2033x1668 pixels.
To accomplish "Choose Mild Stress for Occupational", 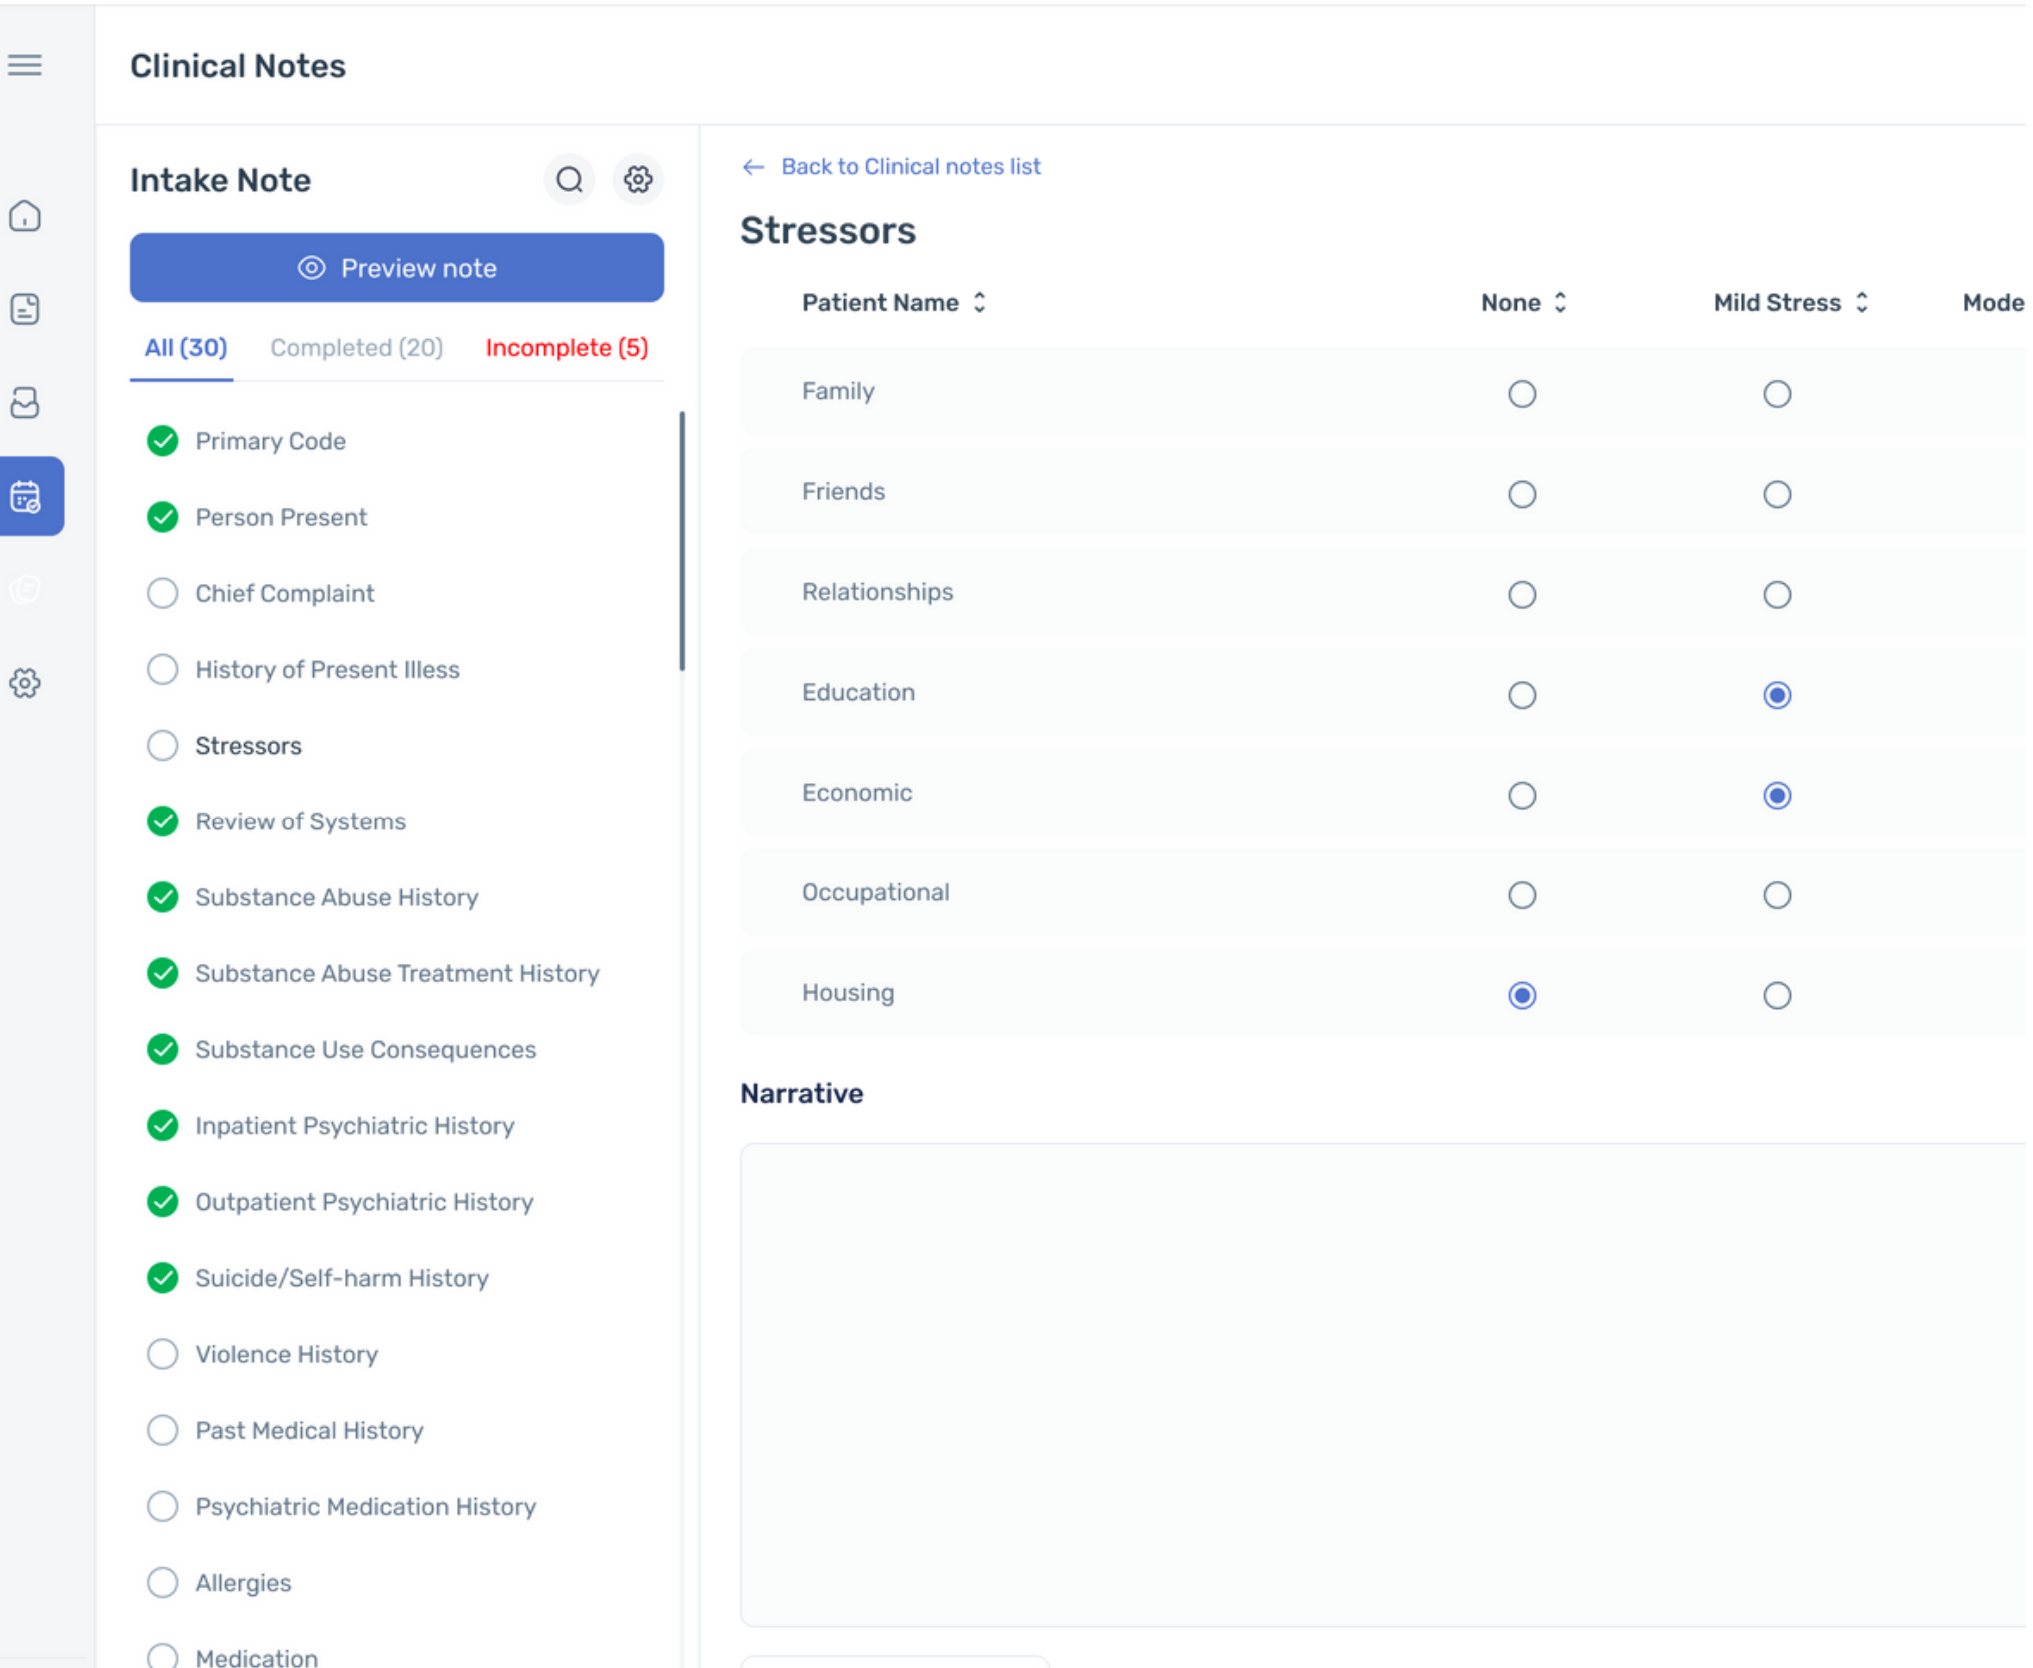I will (x=1776, y=895).
